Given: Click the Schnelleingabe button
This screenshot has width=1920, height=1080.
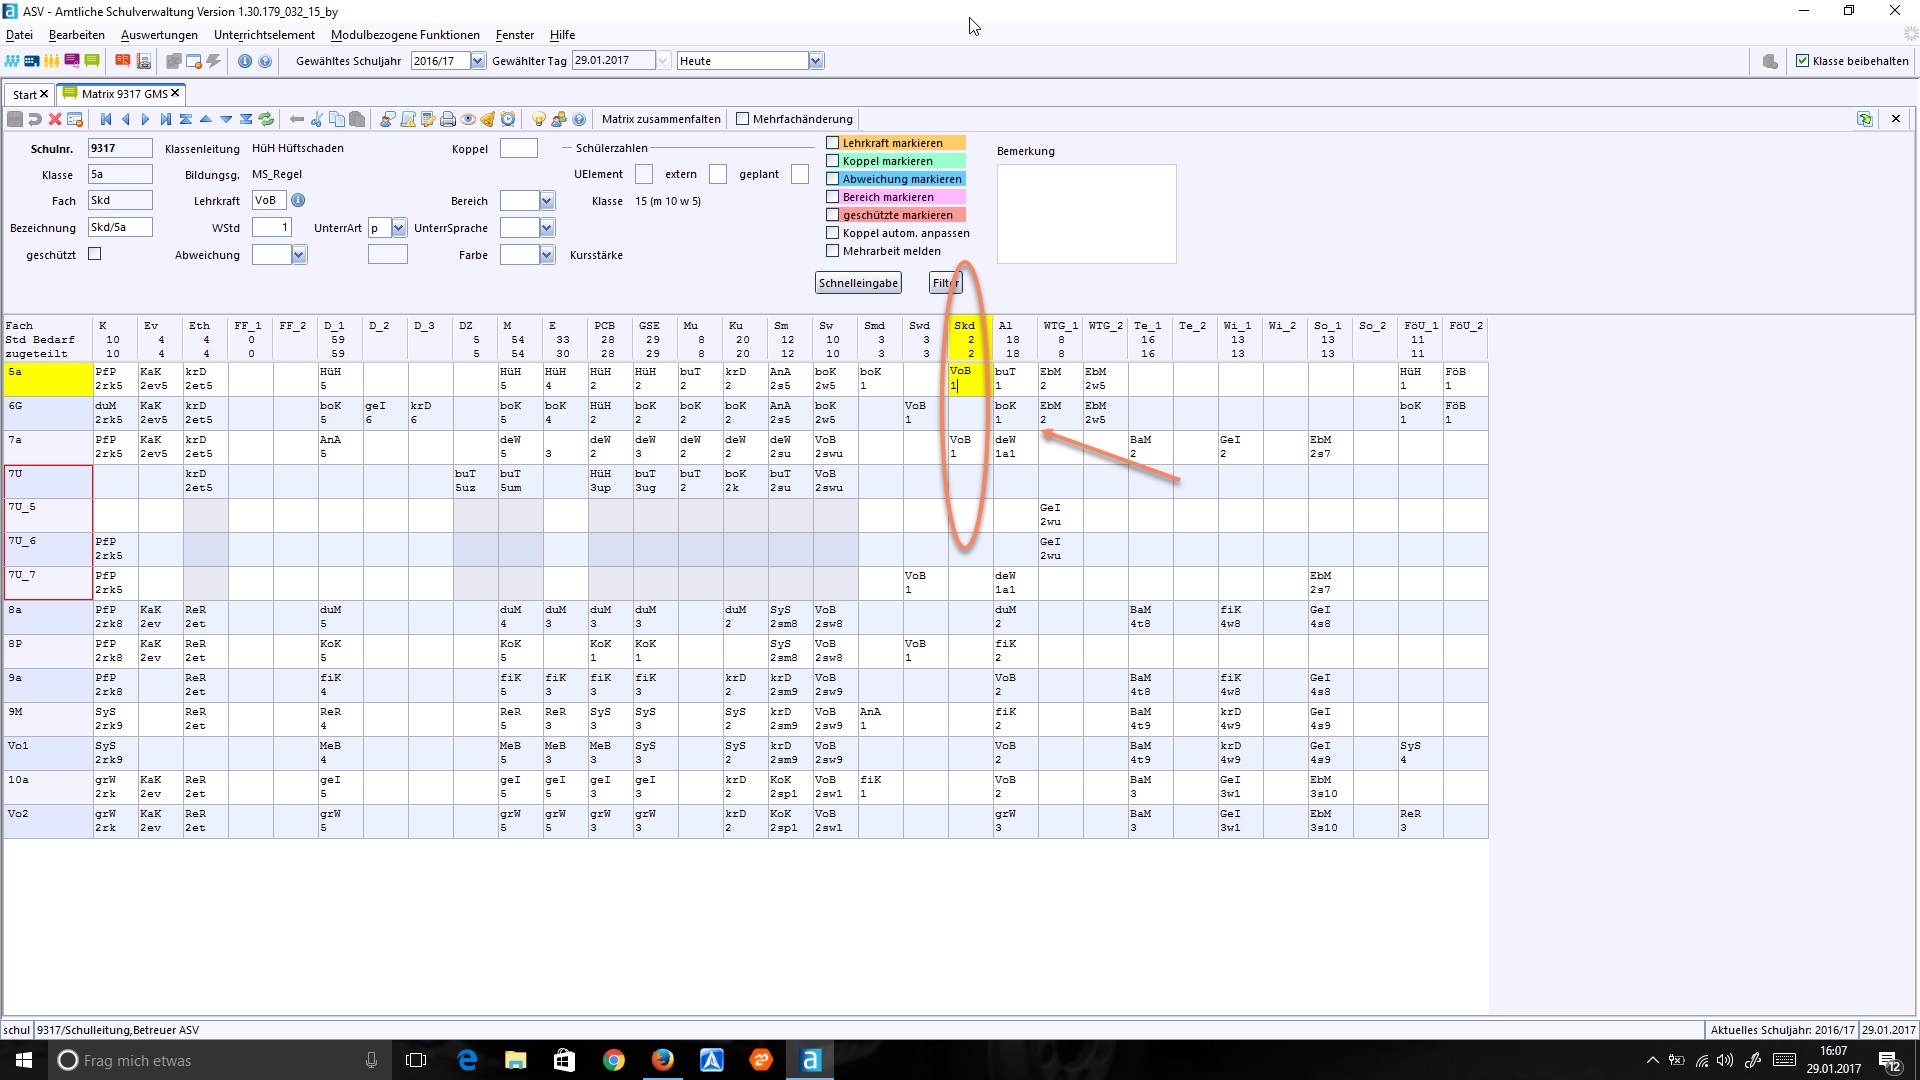Looking at the screenshot, I should pyautogui.click(x=858, y=282).
